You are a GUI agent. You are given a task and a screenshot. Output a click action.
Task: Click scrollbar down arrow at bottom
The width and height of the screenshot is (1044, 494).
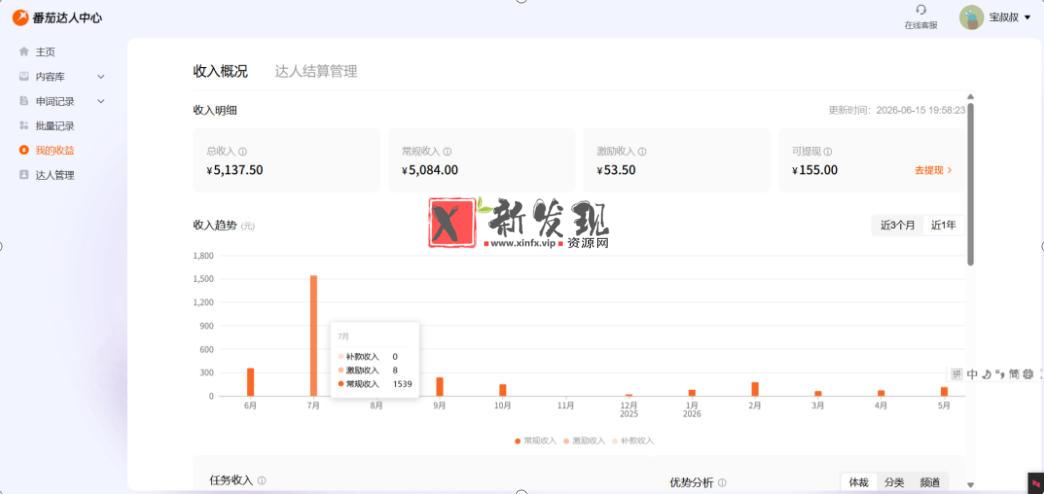pyautogui.click(x=970, y=485)
